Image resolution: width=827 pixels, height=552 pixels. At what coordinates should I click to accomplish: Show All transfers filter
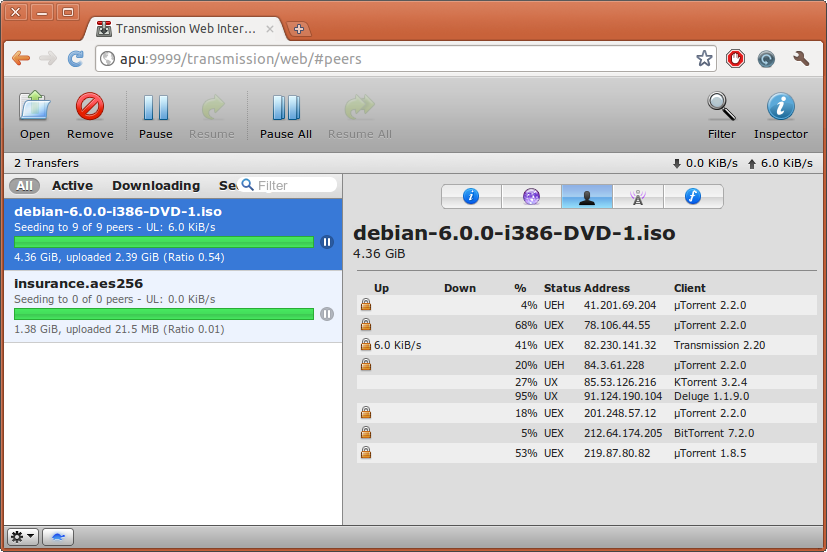24,186
